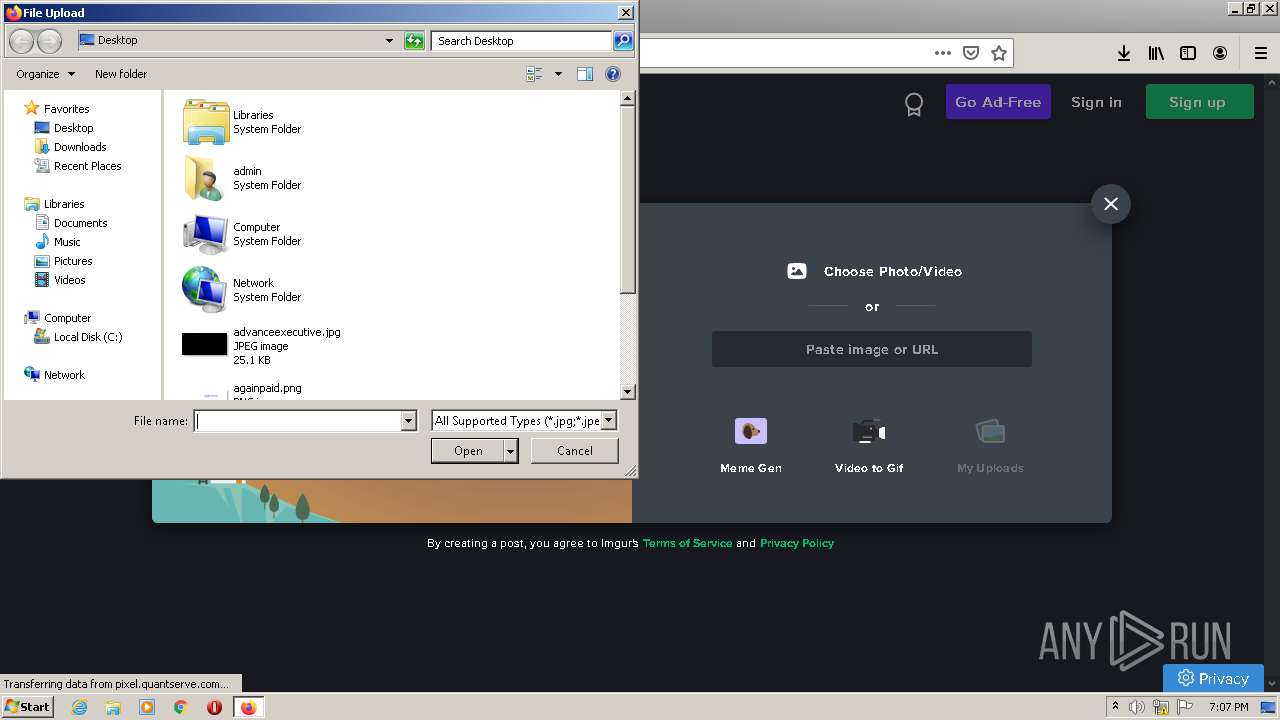Open Firefox account icon

pyautogui.click(x=1220, y=53)
